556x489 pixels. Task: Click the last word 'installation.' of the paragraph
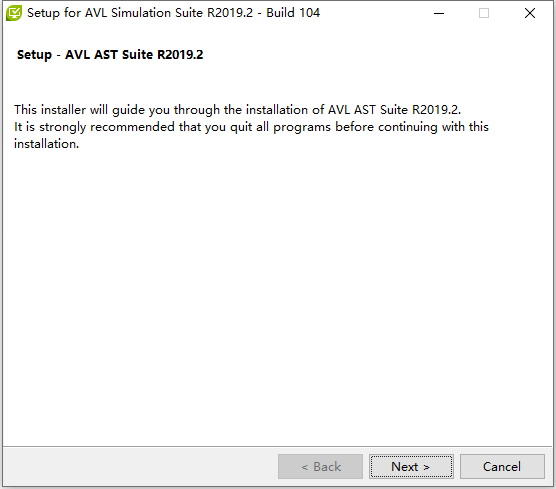tap(46, 144)
